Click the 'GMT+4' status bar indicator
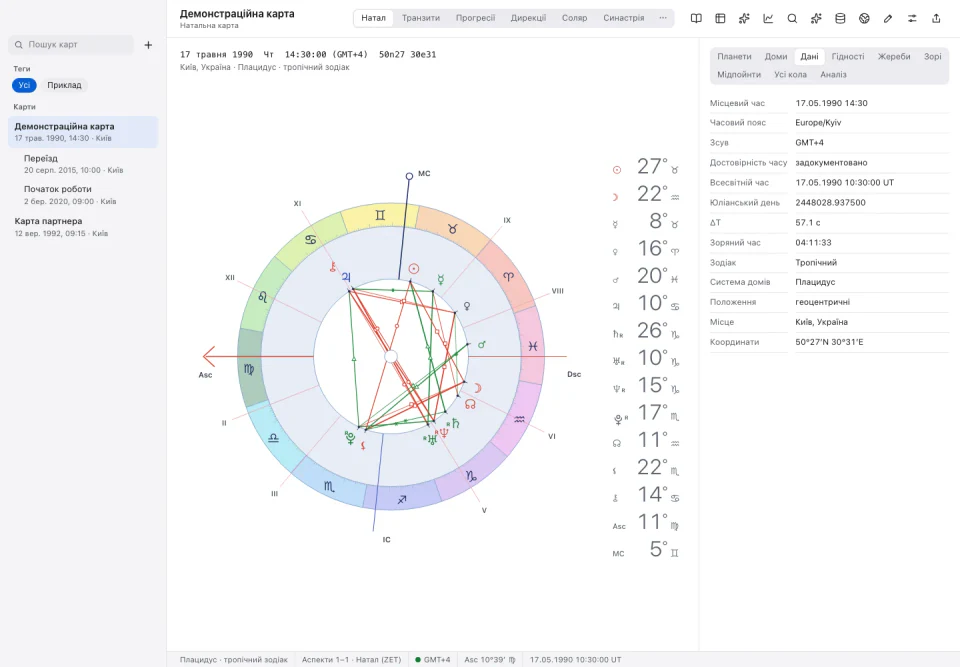The height and width of the screenshot is (667, 960). pyautogui.click(x=433, y=660)
